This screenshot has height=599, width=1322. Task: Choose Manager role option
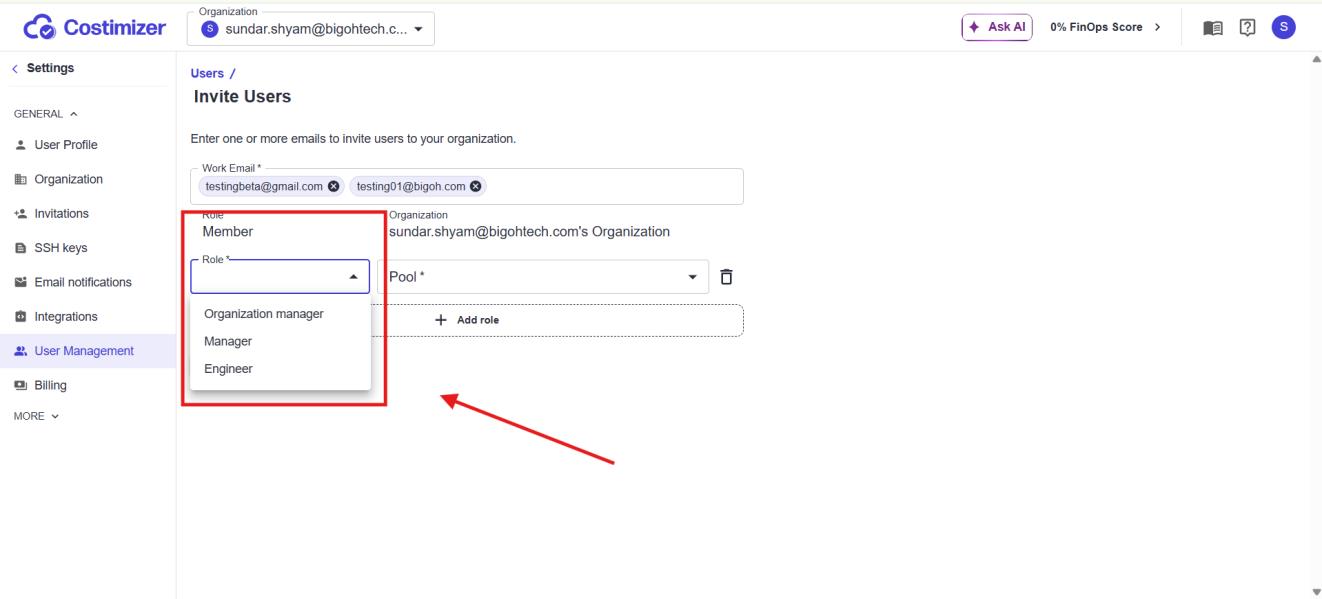280,341
